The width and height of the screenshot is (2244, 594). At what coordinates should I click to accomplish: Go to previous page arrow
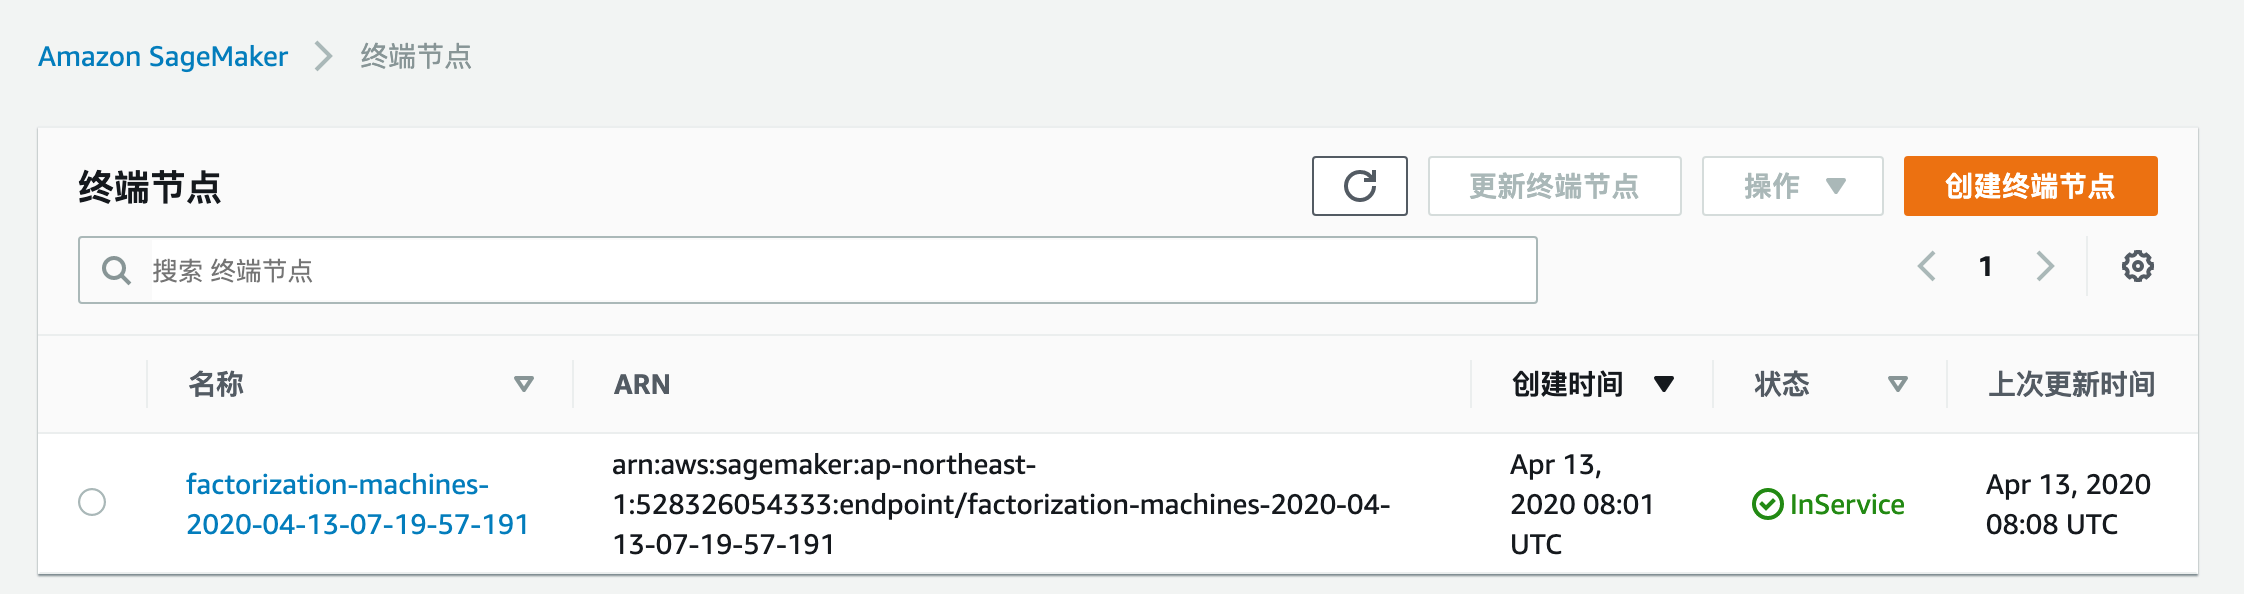point(1927,267)
